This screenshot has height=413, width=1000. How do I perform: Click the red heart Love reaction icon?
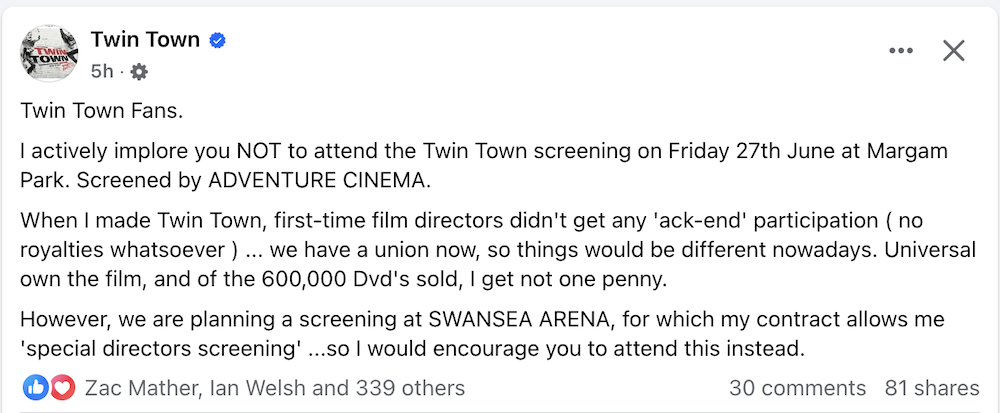[x=63, y=388]
